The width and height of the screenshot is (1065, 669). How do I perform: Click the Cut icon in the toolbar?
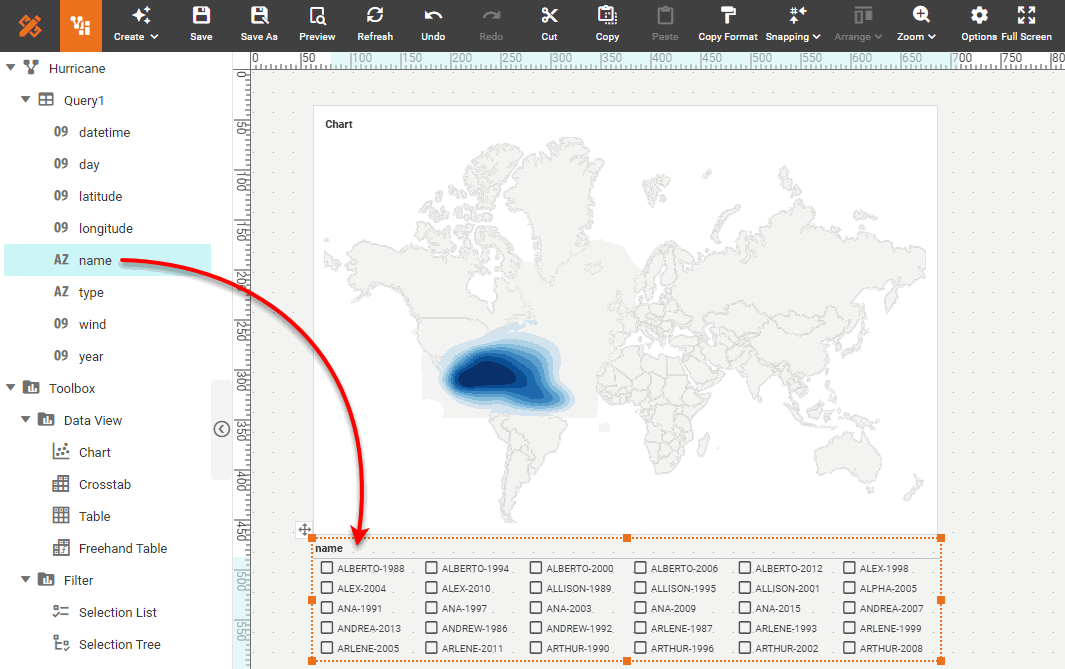coord(549,24)
